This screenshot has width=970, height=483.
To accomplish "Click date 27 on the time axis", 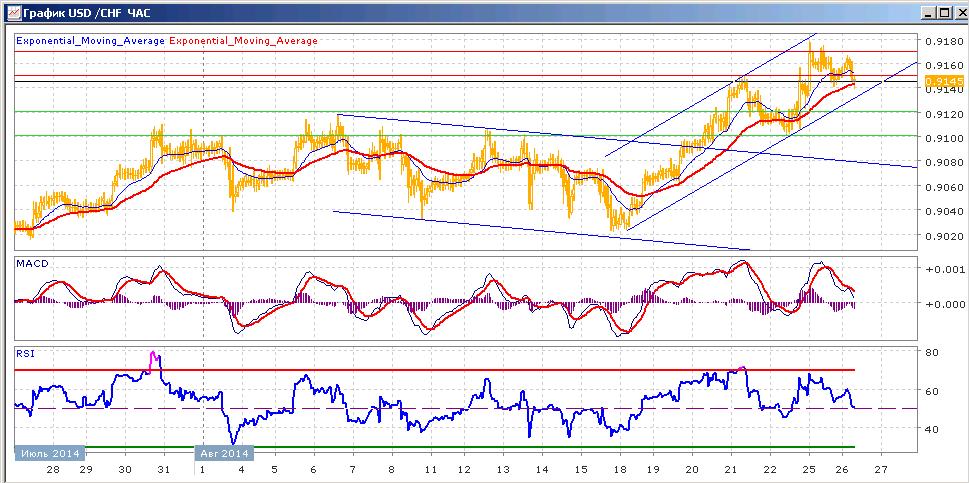I will coord(882,470).
